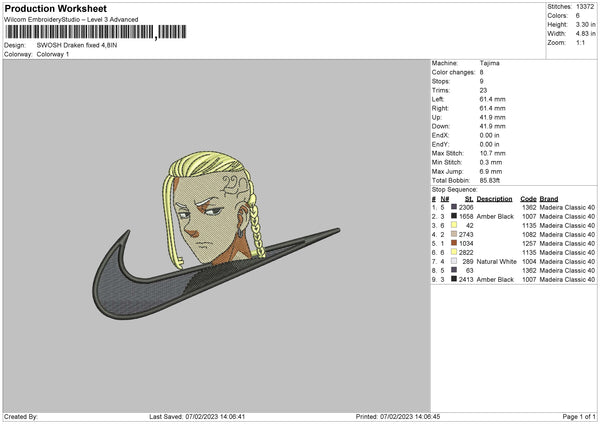Select the black swatch in stop row 9
This screenshot has height=424, width=600.
tap(454, 279)
